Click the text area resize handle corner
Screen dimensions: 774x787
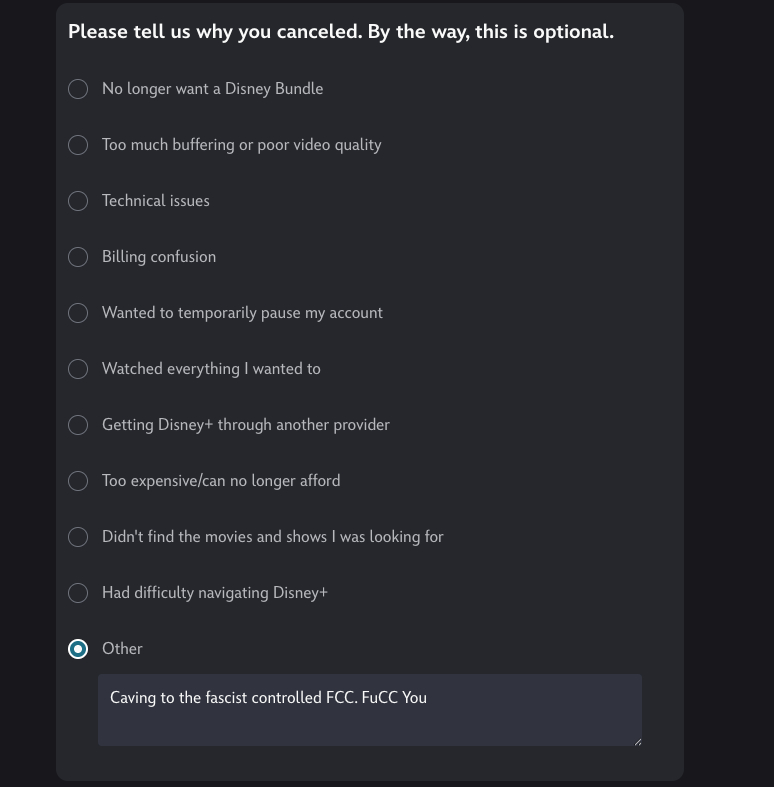click(x=637, y=741)
